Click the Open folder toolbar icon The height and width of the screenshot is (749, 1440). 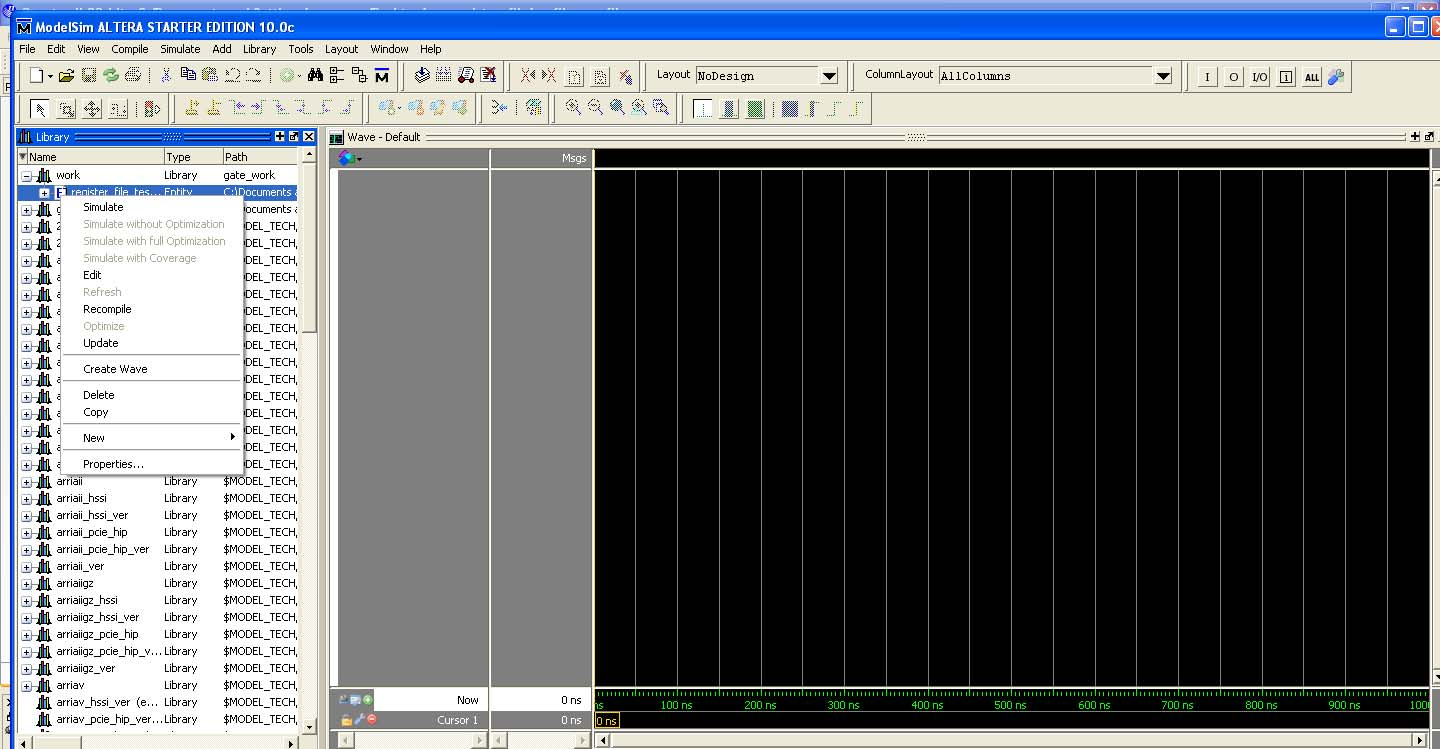pos(67,75)
